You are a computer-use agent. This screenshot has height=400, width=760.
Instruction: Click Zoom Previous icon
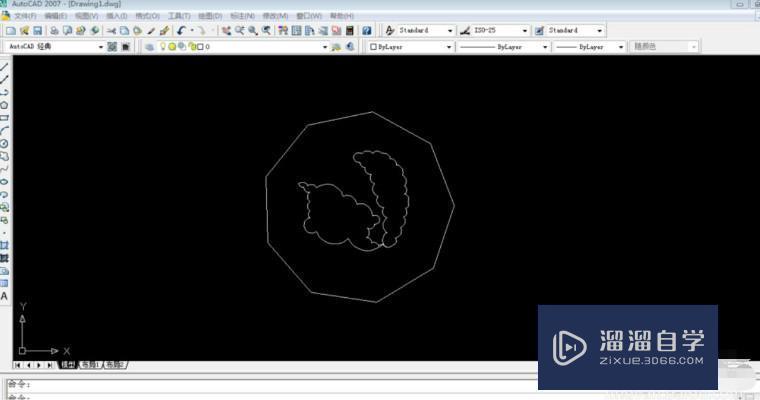click(x=266, y=31)
